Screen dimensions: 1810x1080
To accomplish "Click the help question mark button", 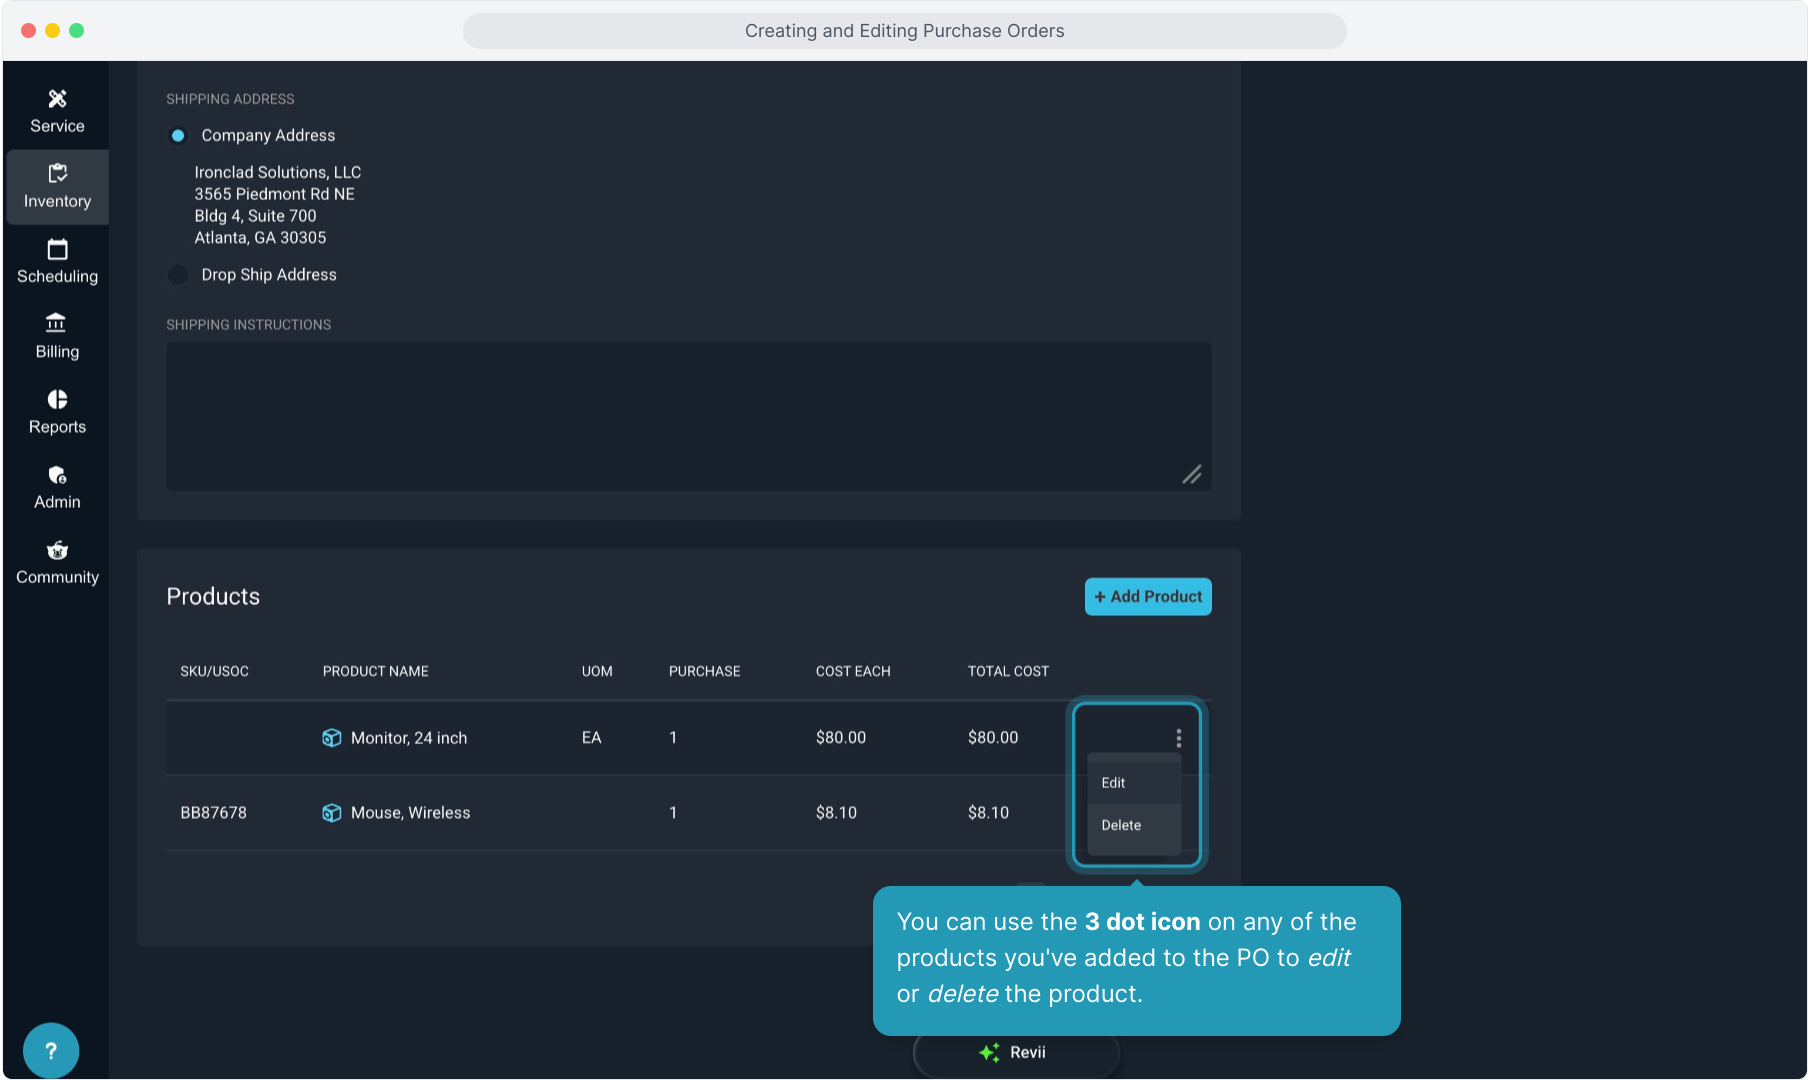I will tap(51, 1050).
